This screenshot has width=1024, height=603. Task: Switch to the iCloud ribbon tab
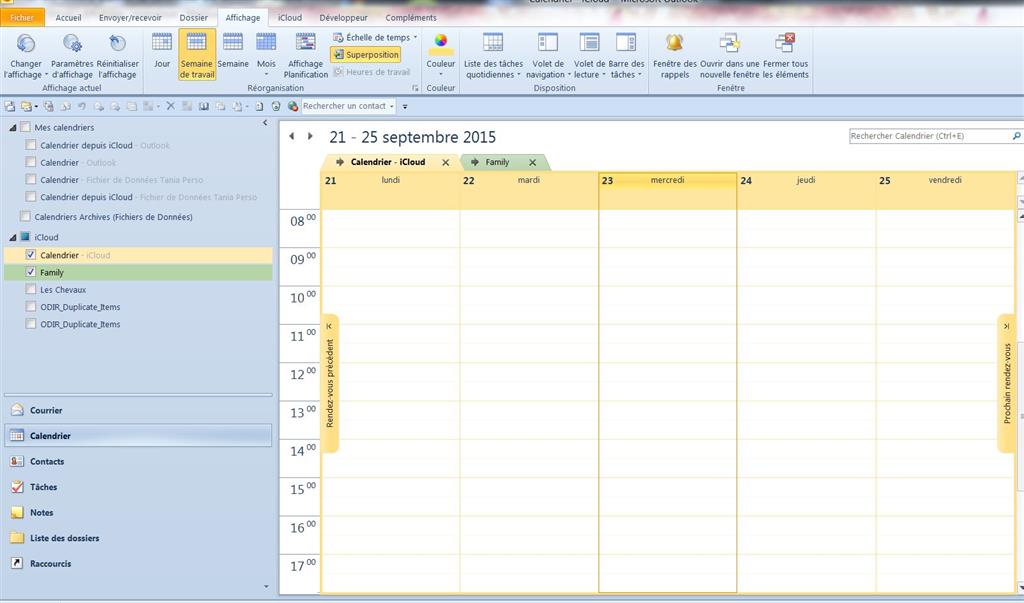point(289,18)
